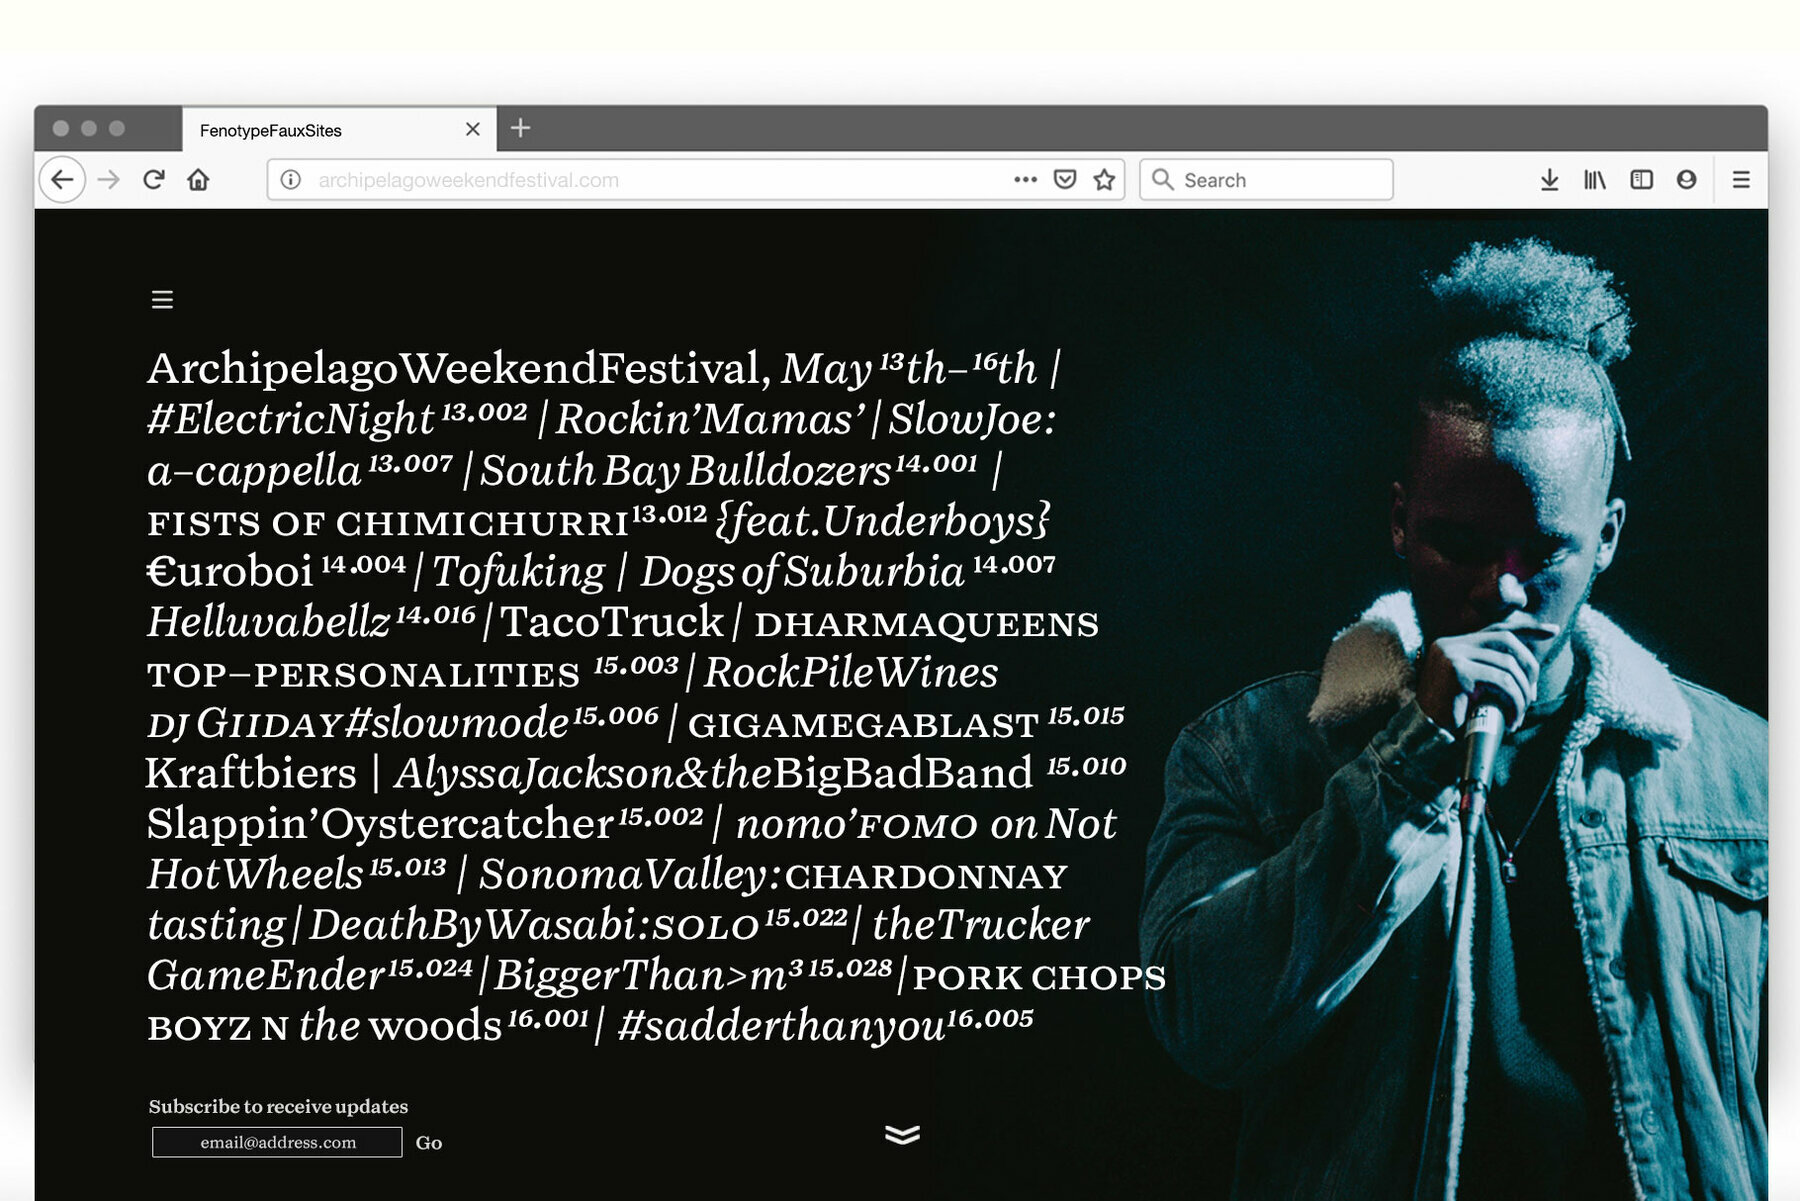
Task: Open a new browser tab
Action: pyautogui.click(x=520, y=128)
